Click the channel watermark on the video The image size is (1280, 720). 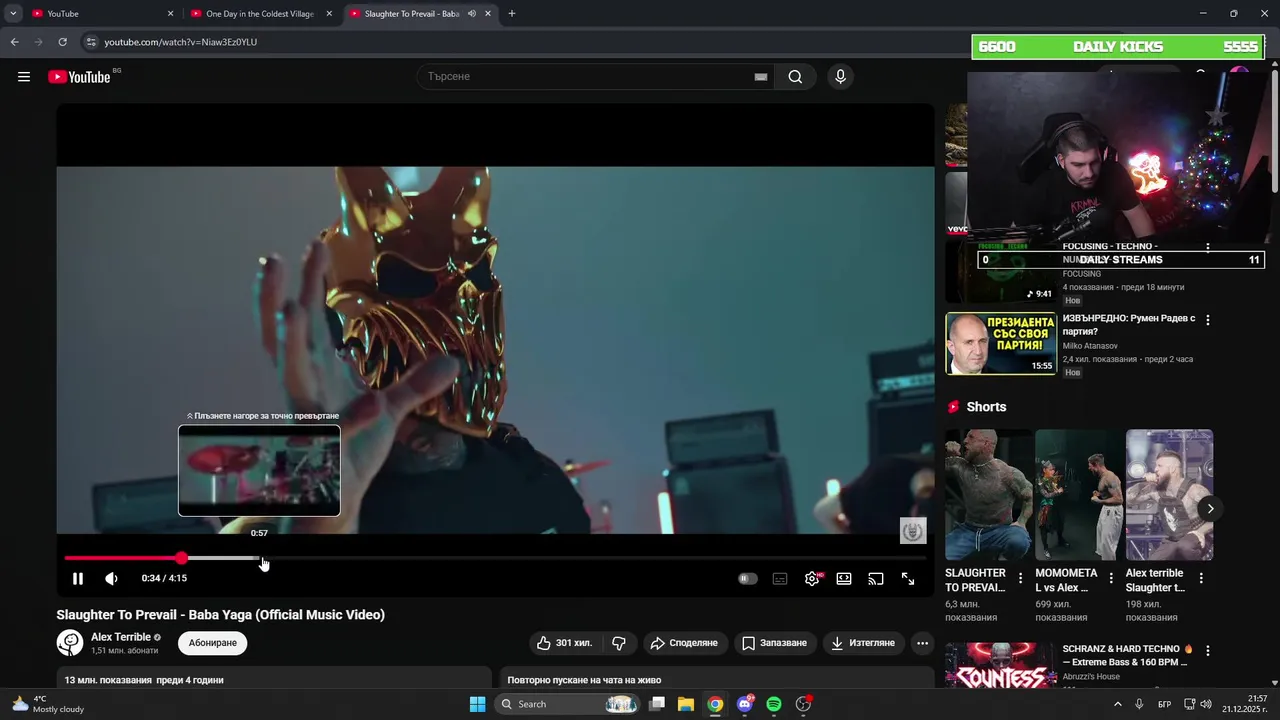(x=913, y=531)
